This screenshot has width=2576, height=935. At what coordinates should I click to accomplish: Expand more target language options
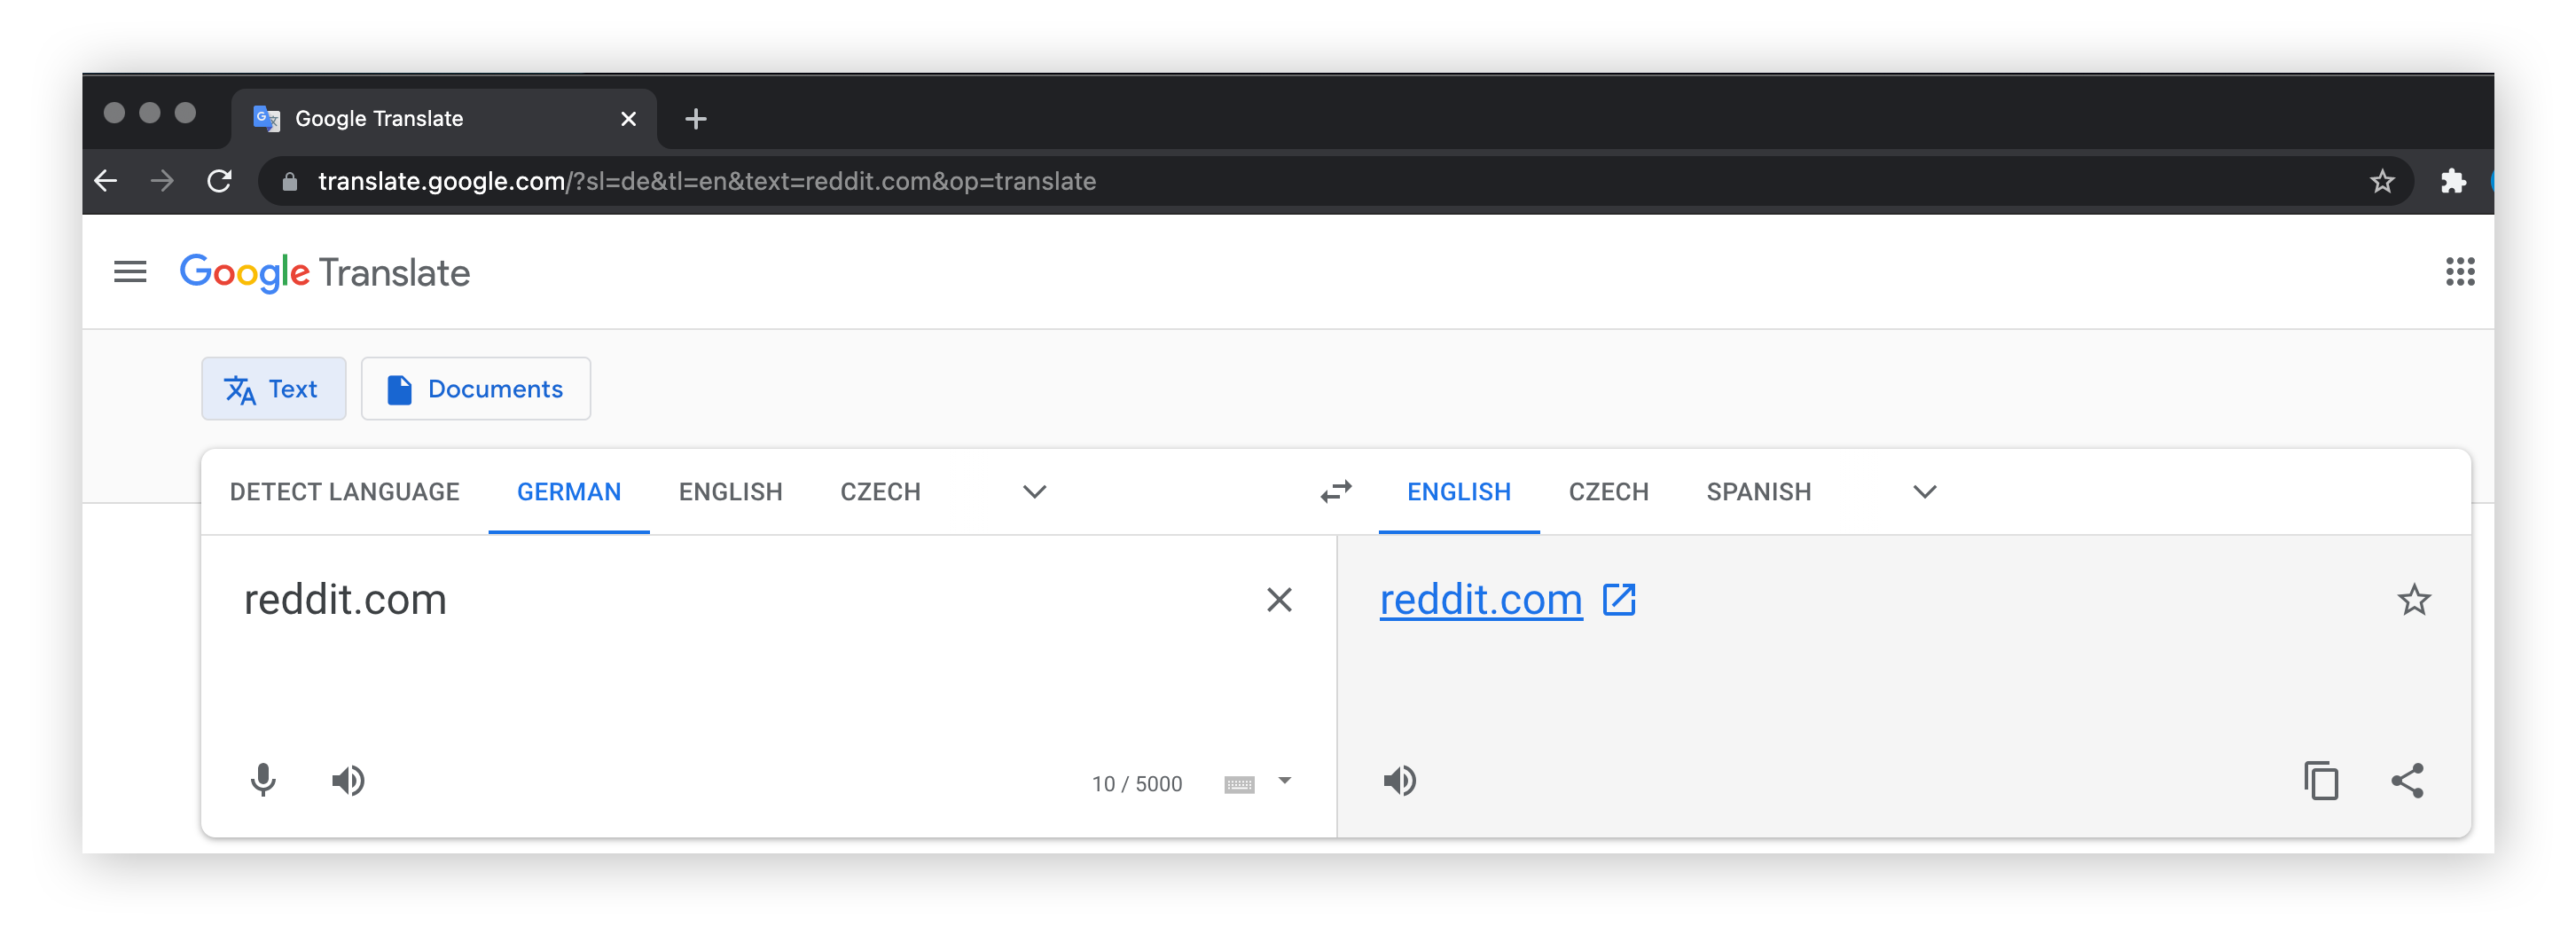point(1923,491)
